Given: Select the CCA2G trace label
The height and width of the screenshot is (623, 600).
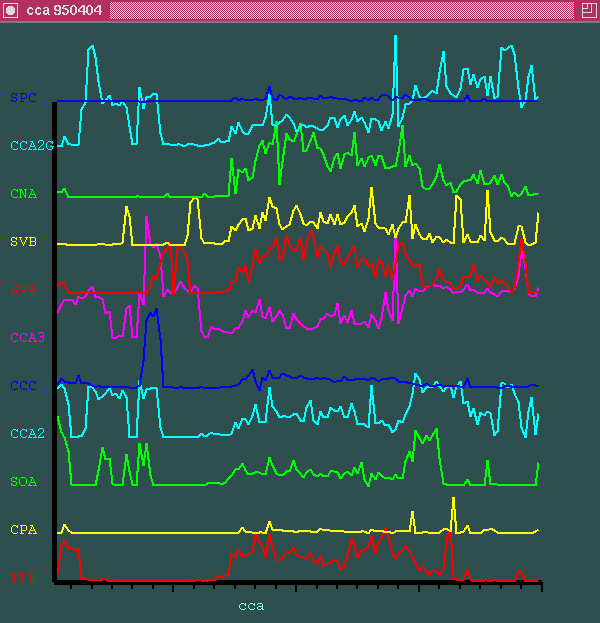Looking at the screenshot, I should (29, 146).
